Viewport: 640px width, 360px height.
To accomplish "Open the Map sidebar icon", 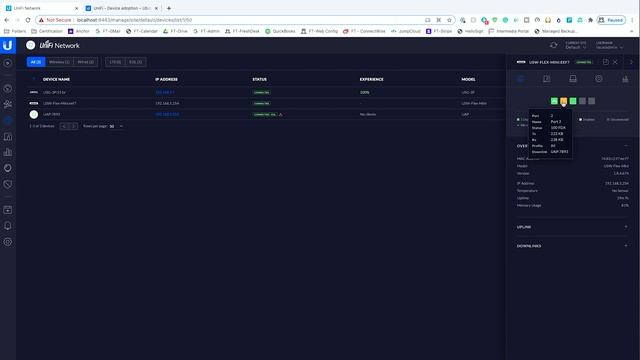I will click(x=8, y=136).
